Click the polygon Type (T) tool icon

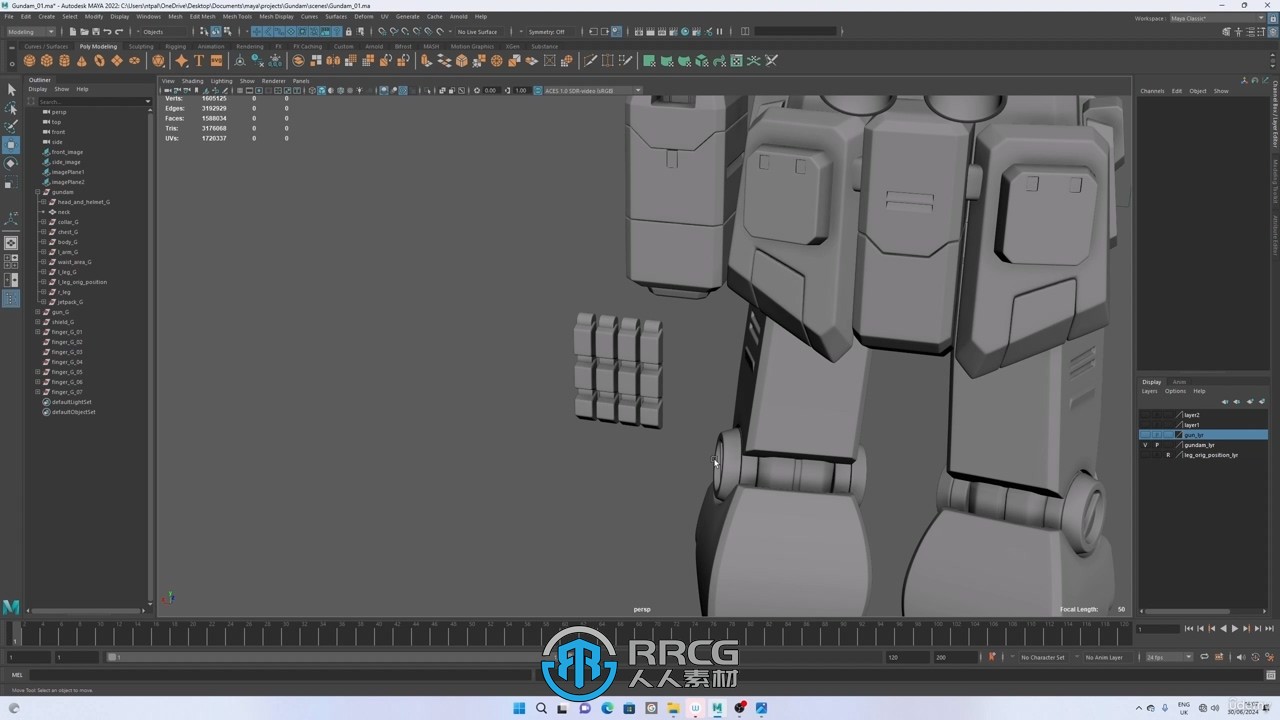click(x=199, y=61)
